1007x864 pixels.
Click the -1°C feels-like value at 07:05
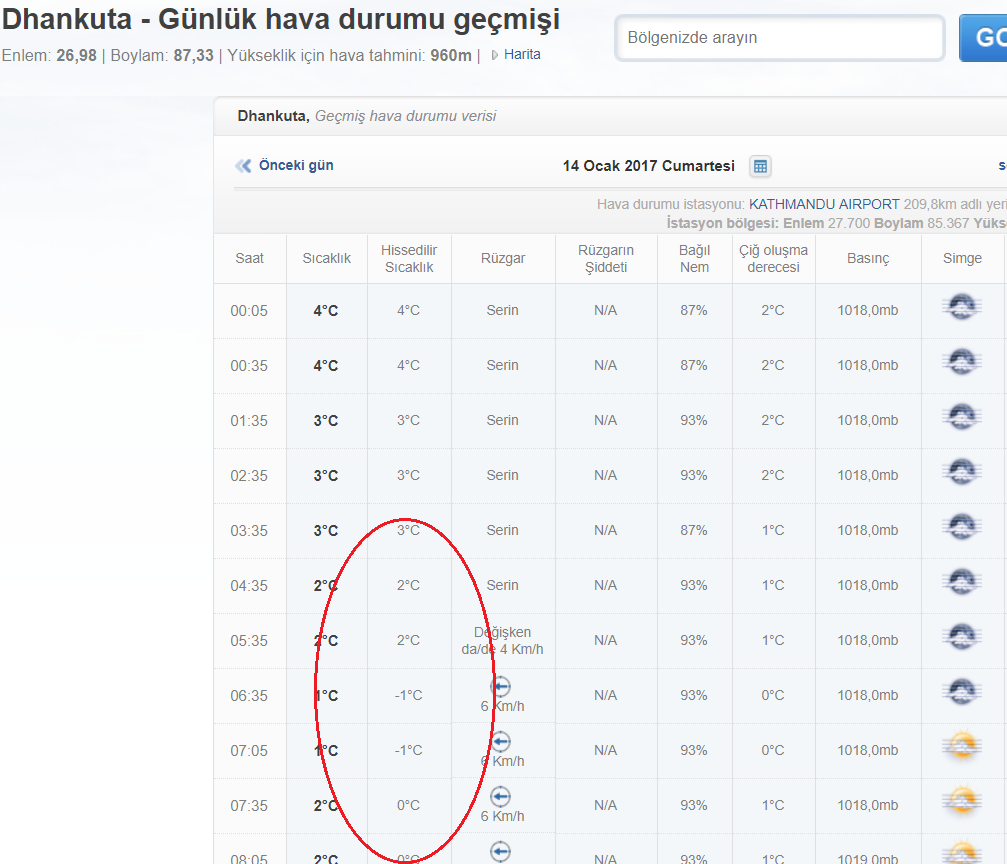[408, 750]
